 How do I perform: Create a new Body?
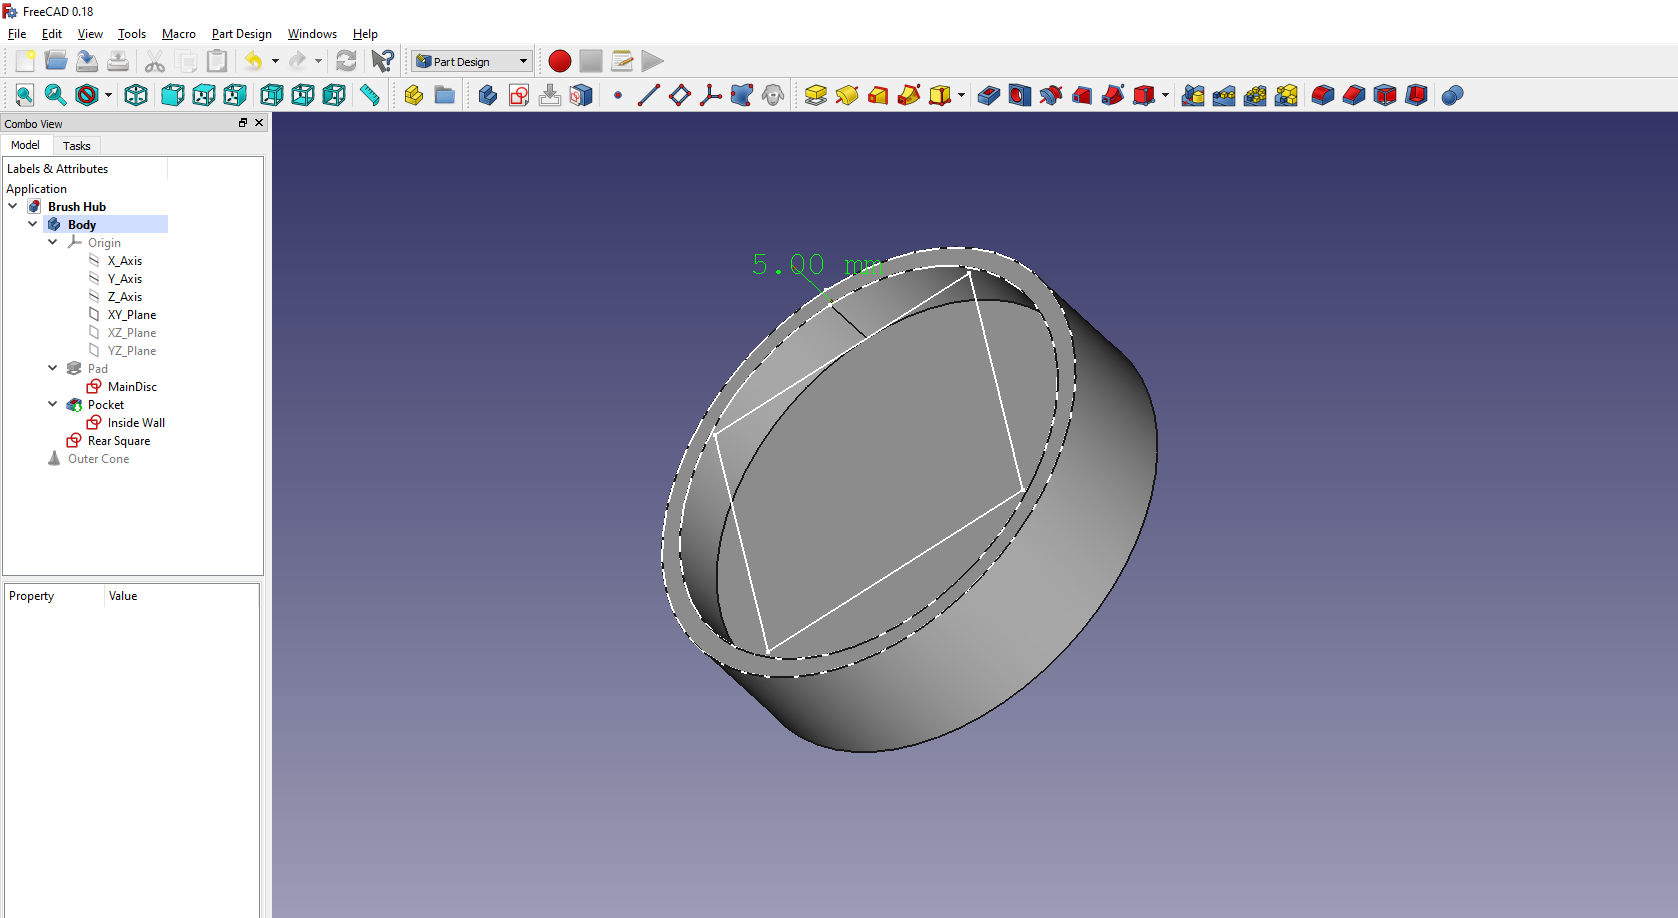[x=488, y=95]
